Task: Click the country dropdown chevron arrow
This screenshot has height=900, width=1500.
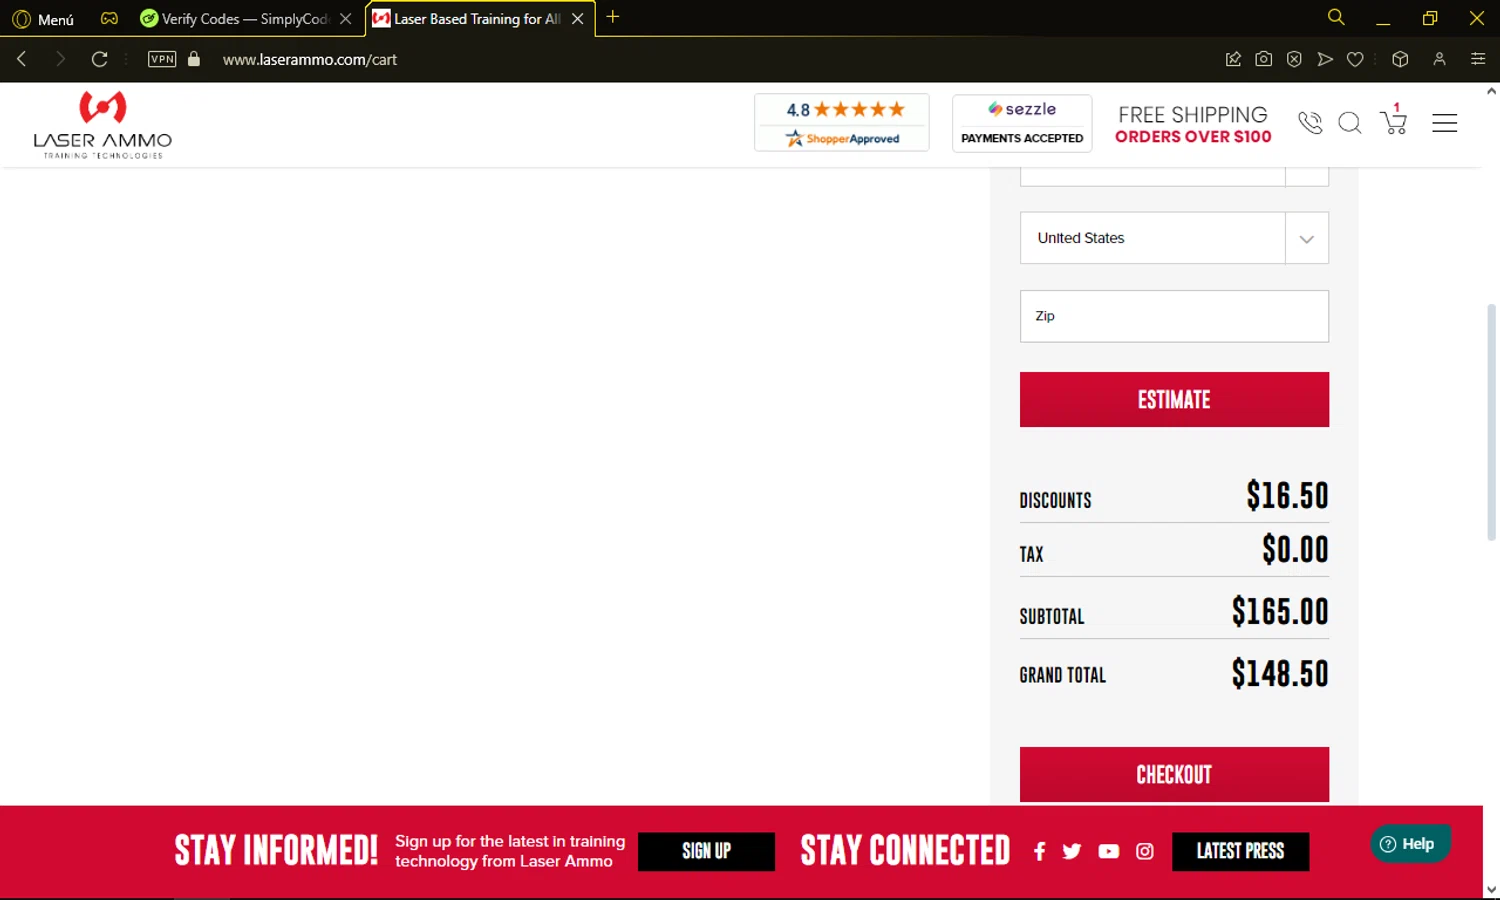Action: tap(1306, 239)
